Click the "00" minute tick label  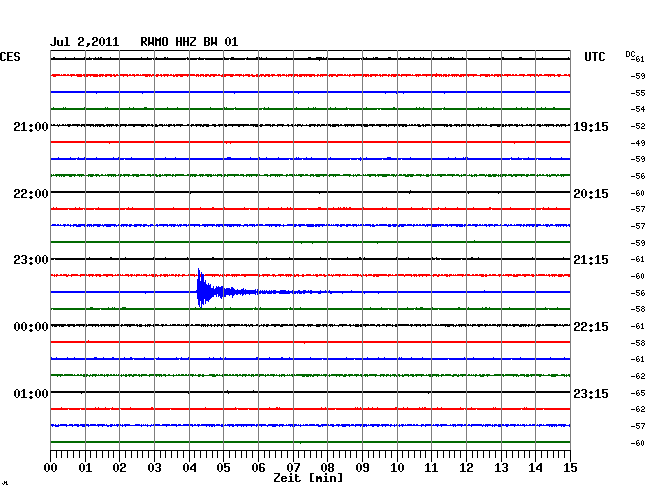(x=51, y=468)
